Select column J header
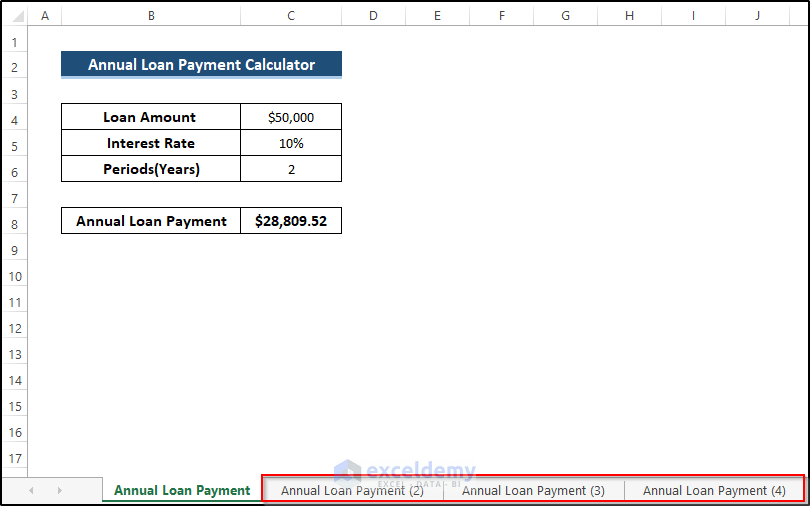 (x=758, y=16)
